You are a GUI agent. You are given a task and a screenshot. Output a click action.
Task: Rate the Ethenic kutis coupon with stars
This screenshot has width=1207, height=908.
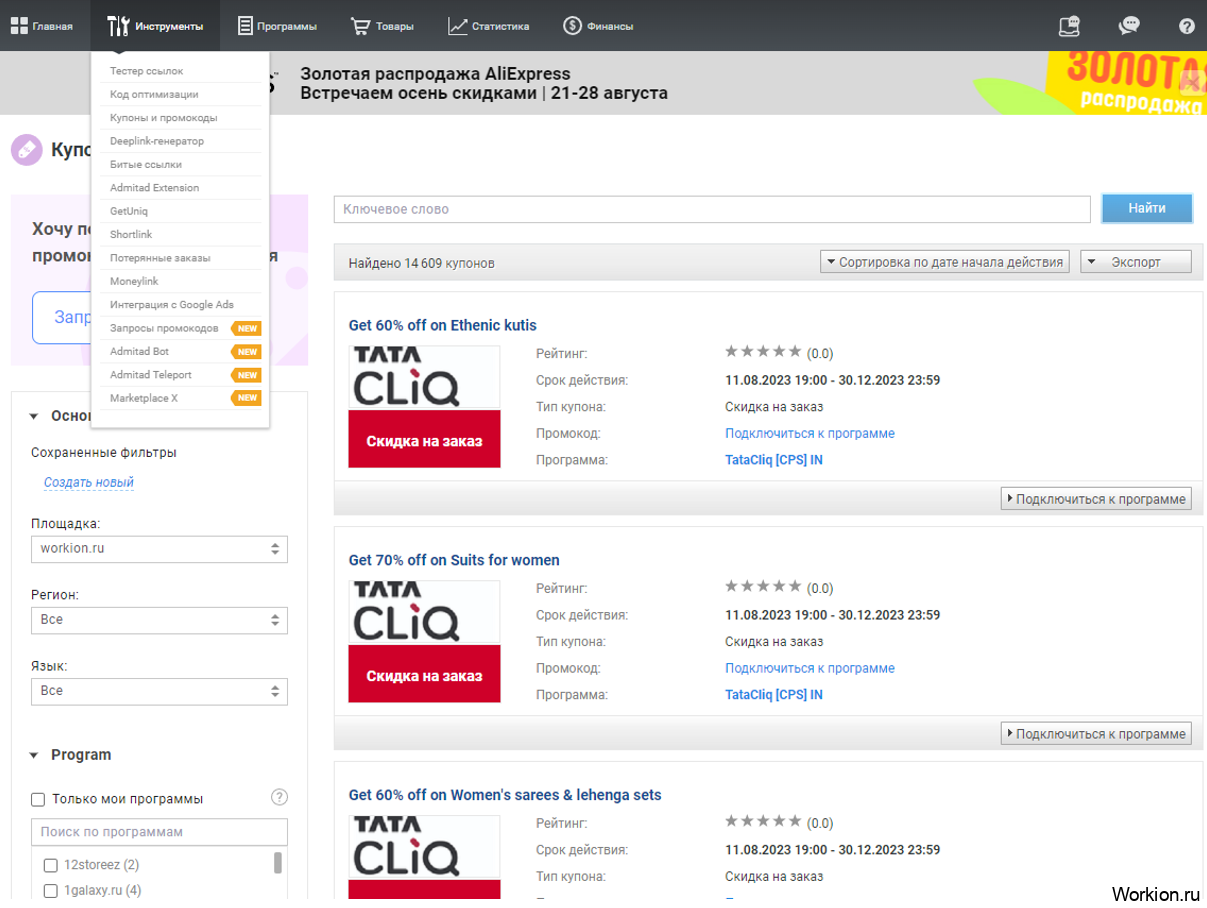[763, 352]
